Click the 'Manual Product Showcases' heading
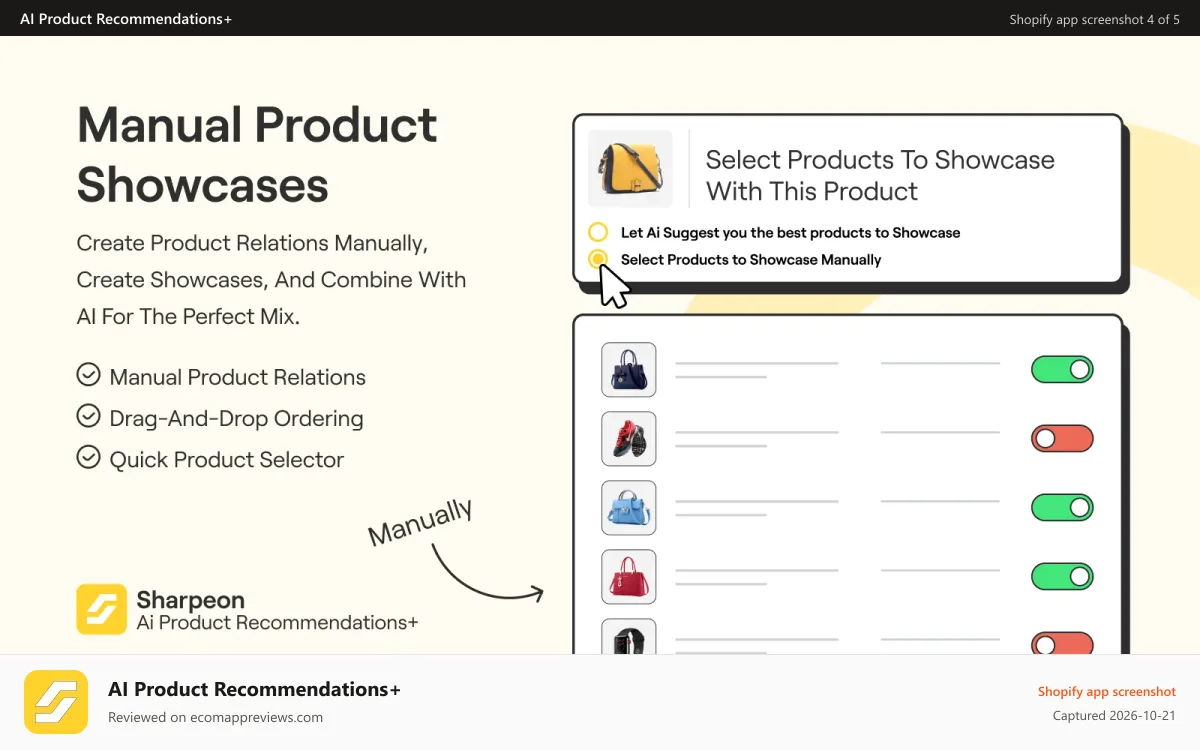This screenshot has width=1200, height=750. pyautogui.click(x=257, y=154)
